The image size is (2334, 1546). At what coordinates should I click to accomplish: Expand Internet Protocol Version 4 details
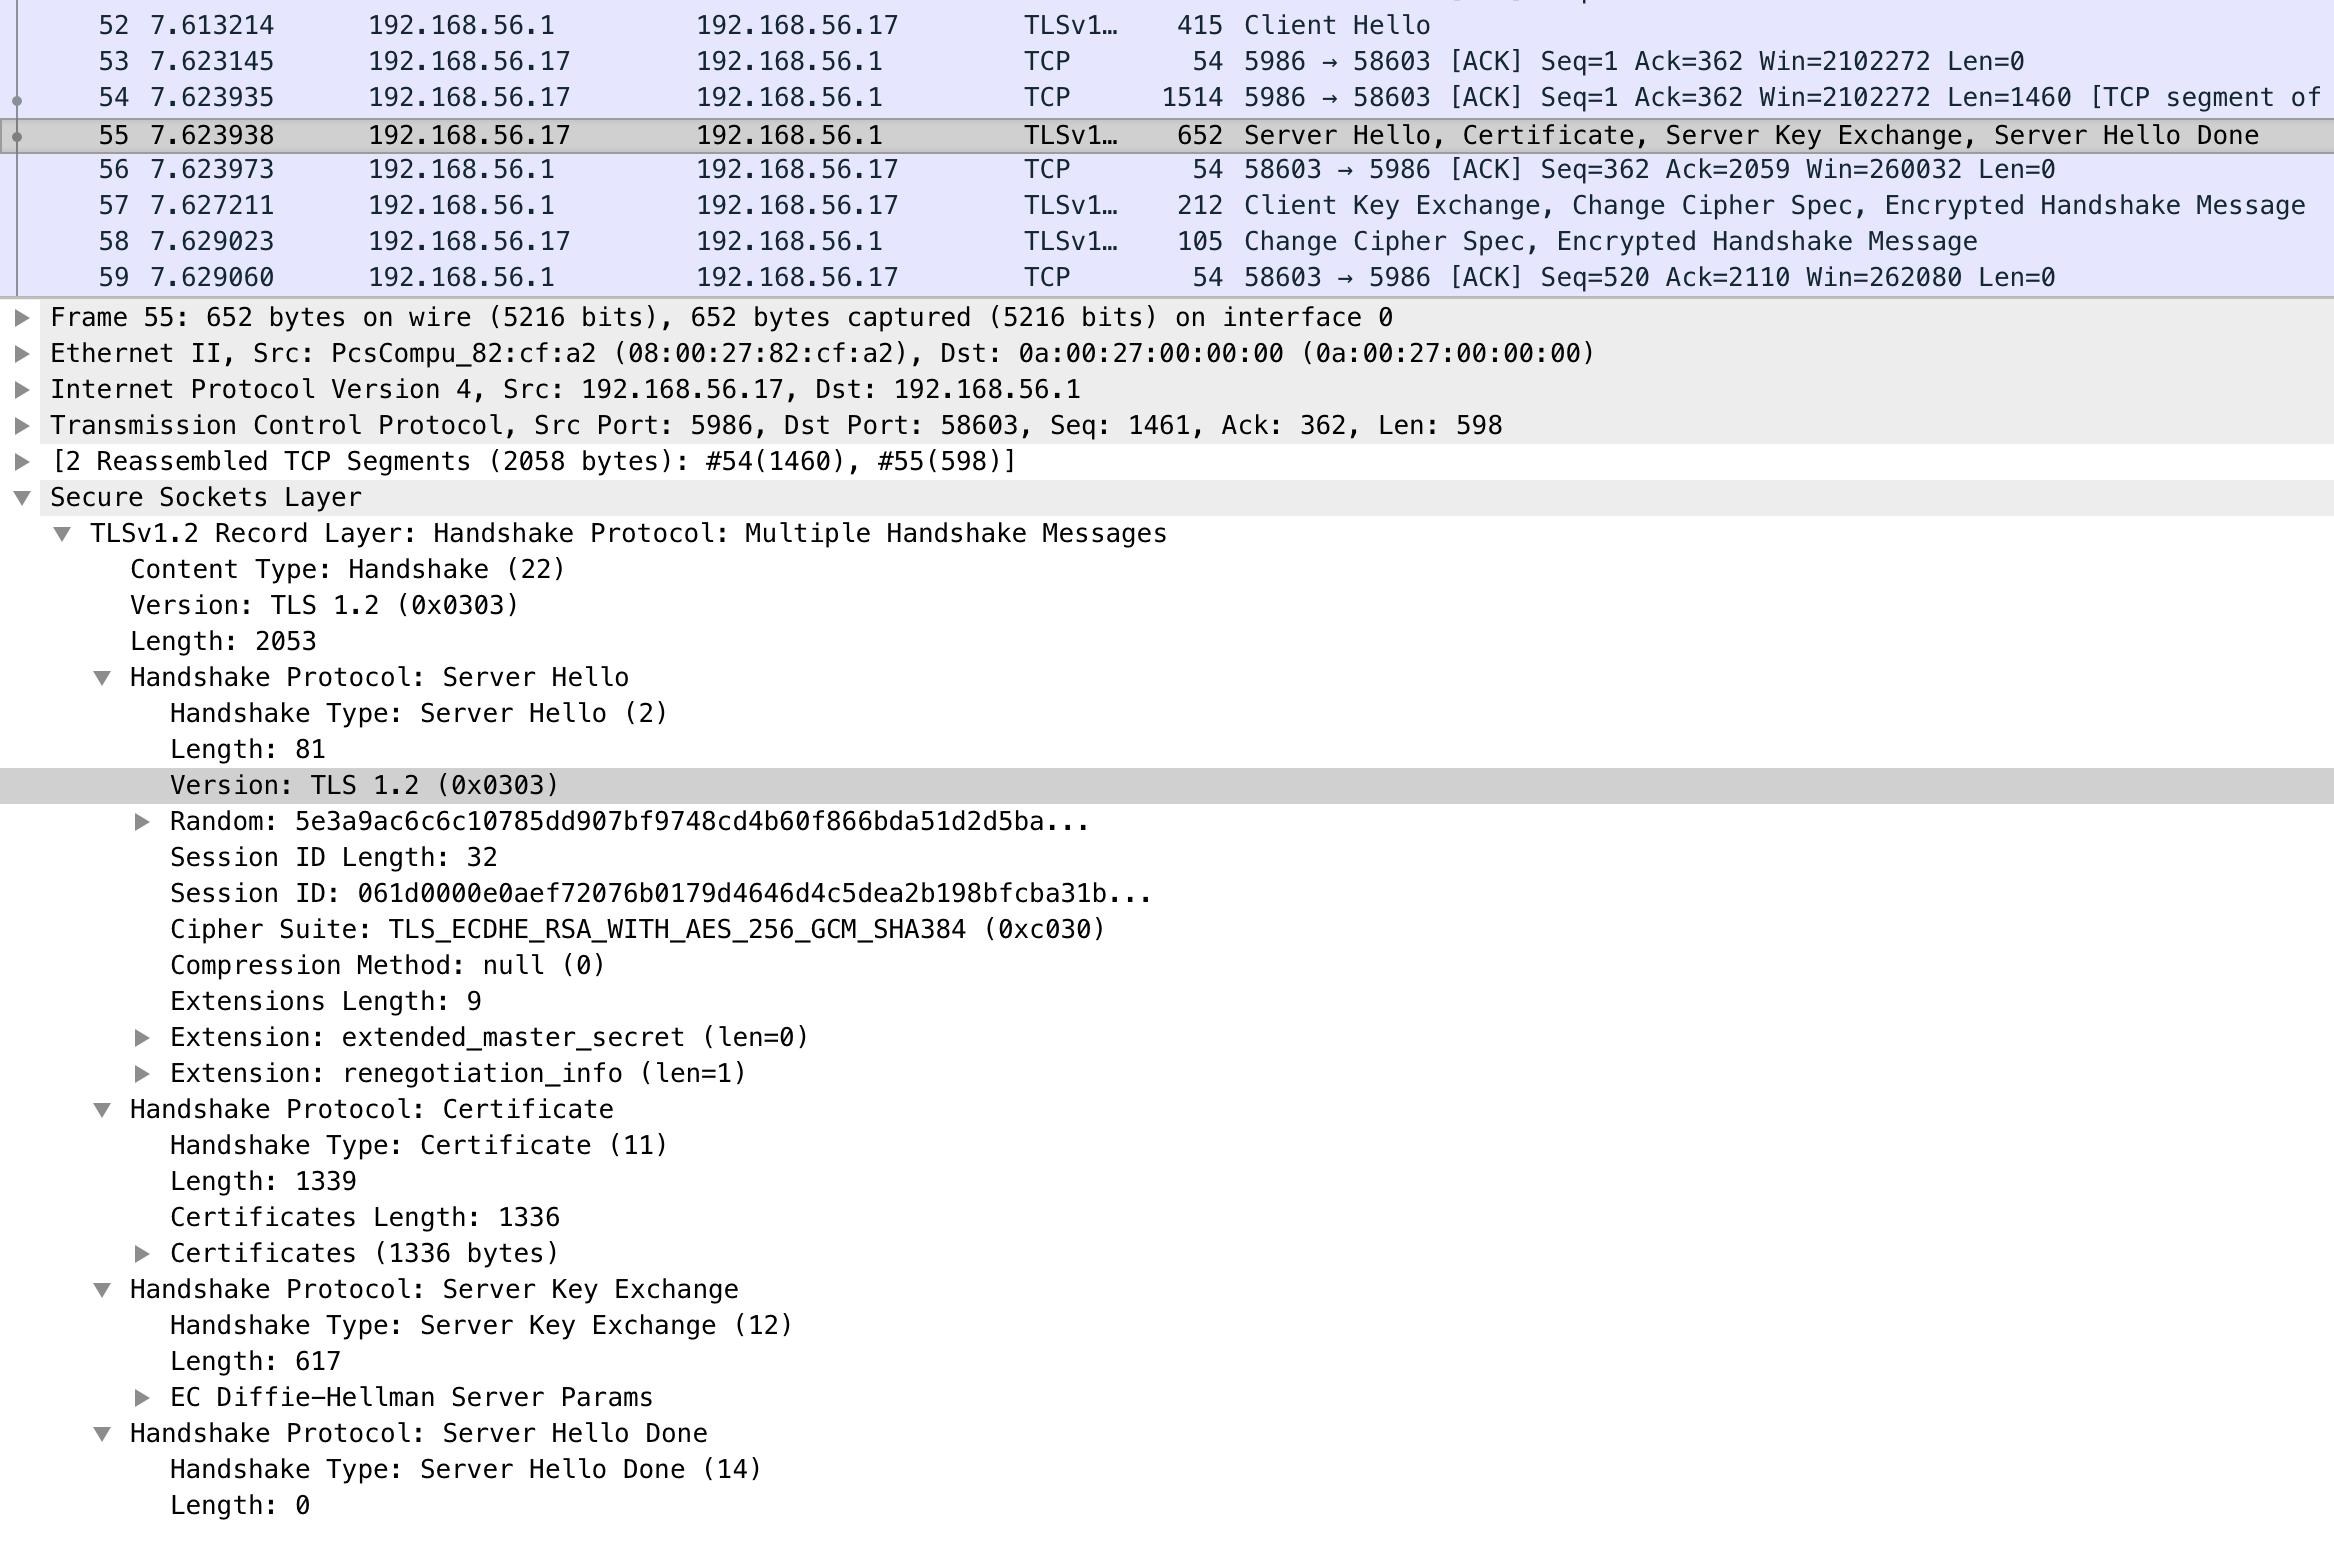coord(22,389)
